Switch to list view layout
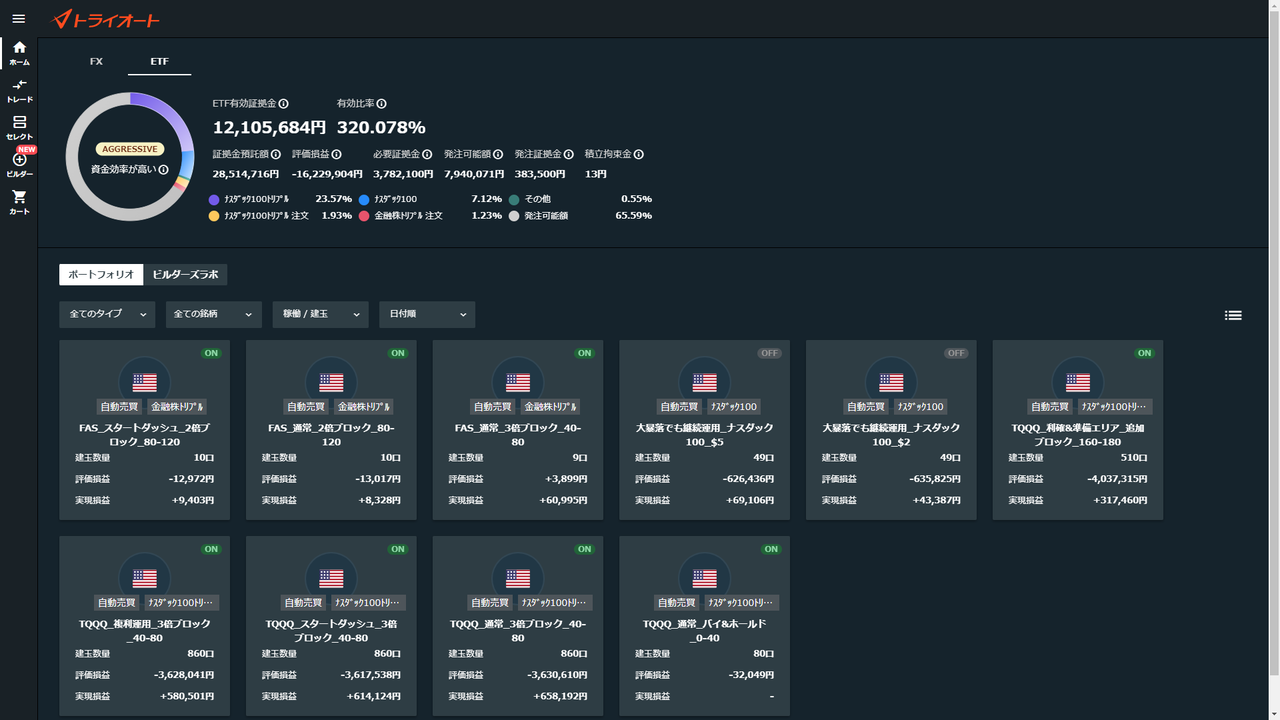This screenshot has height=720, width=1280. click(1233, 315)
